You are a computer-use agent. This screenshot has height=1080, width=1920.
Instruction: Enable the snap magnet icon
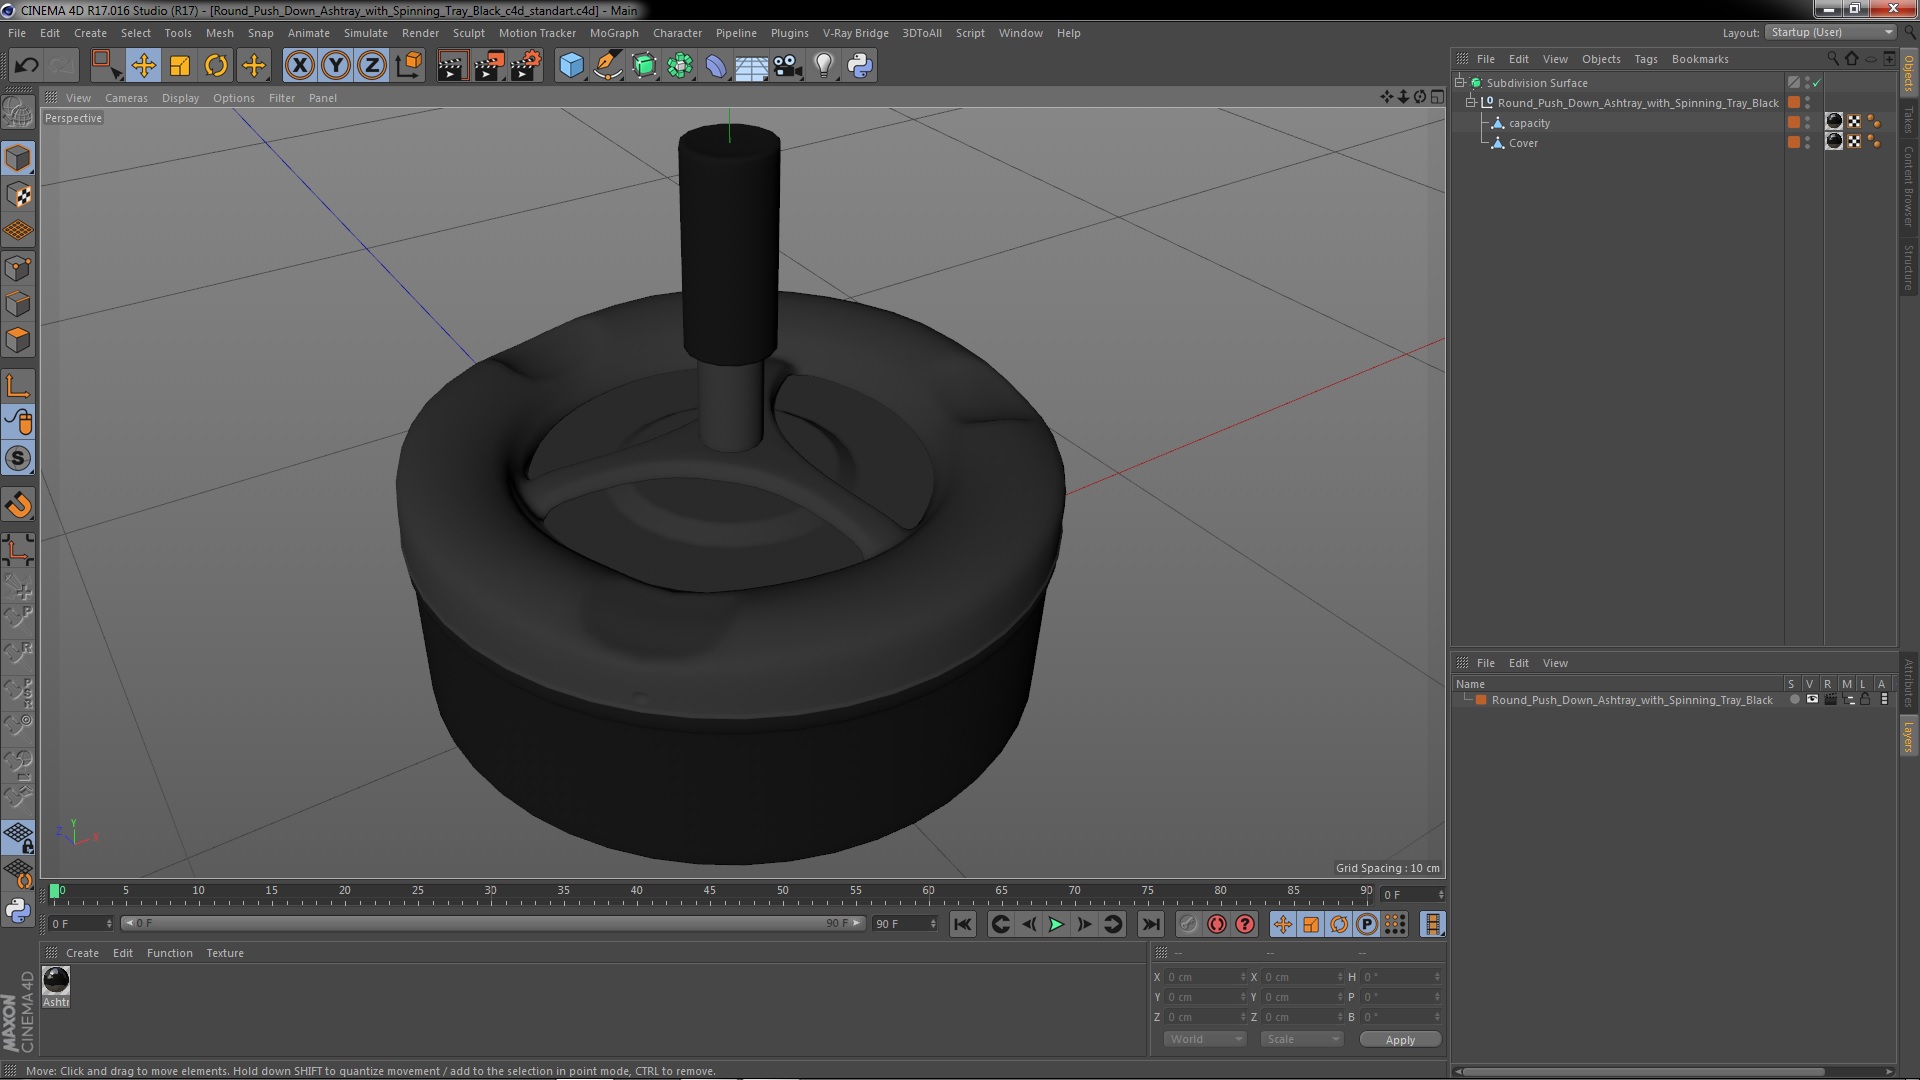pos(18,505)
